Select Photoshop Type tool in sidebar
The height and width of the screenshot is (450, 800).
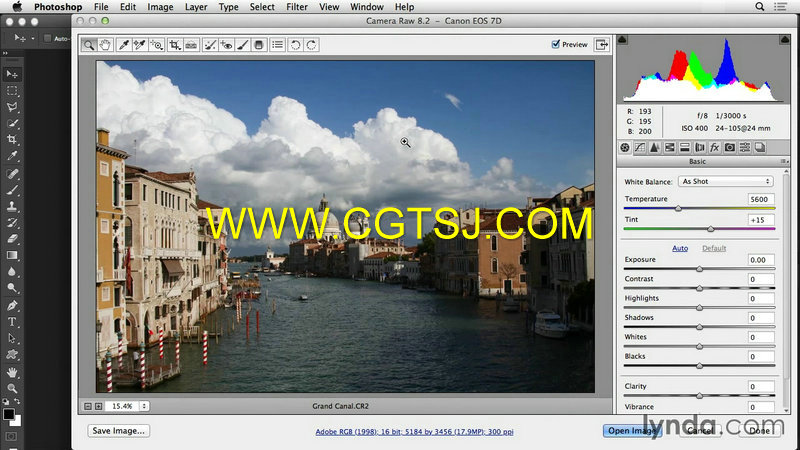(x=12, y=321)
